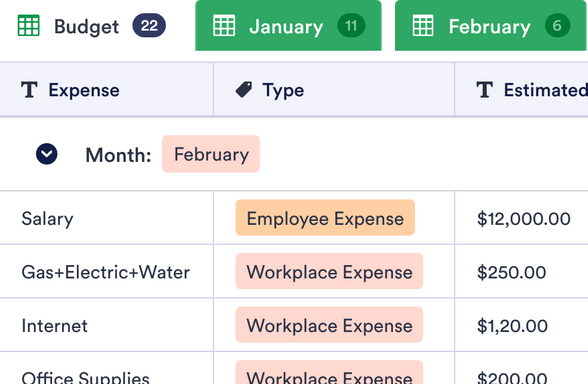Click the 11 count badge on January
The image size is (588, 384).
point(351,26)
